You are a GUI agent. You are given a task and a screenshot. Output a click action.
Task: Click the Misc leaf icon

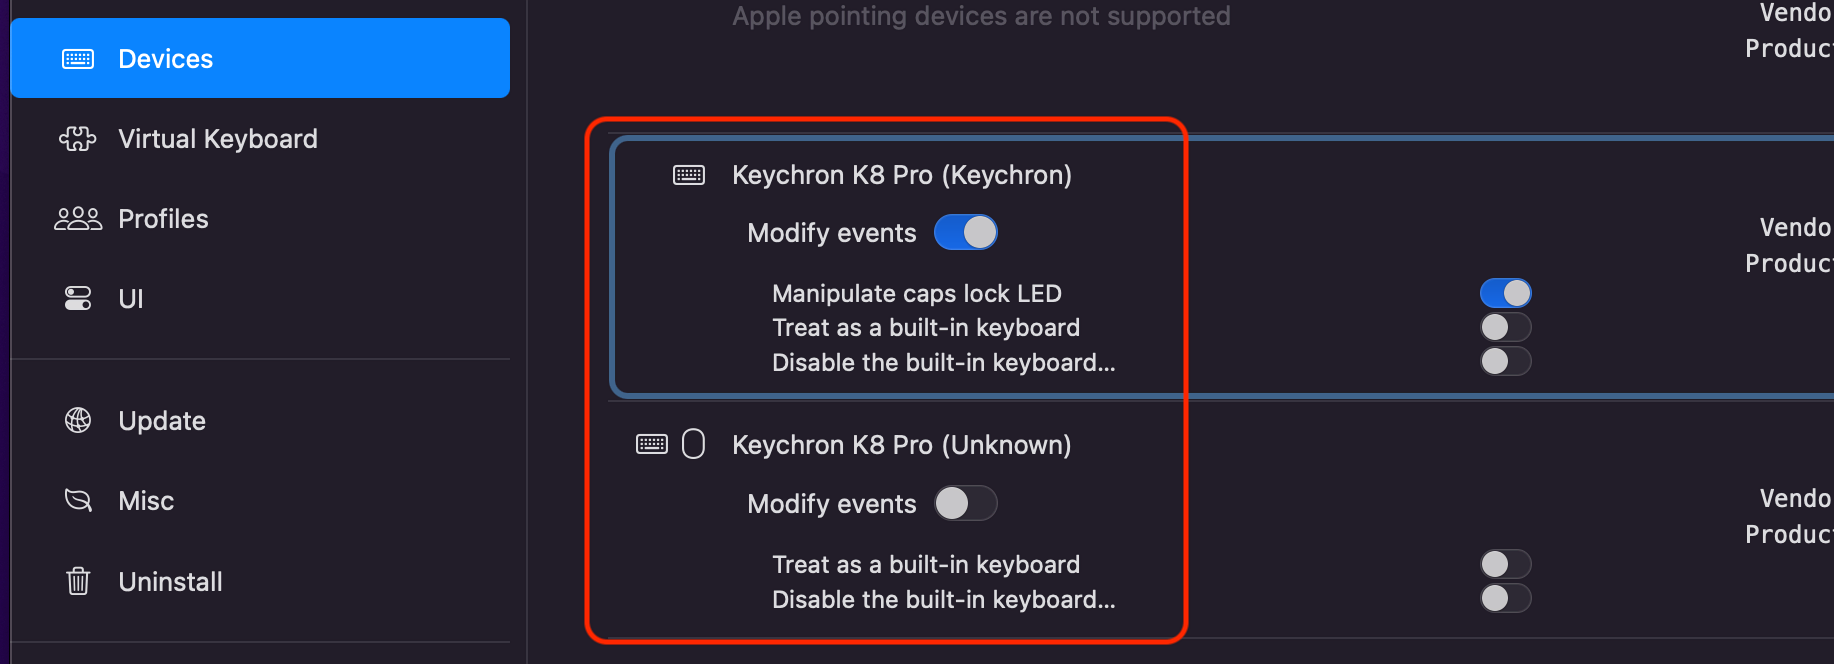click(x=78, y=500)
